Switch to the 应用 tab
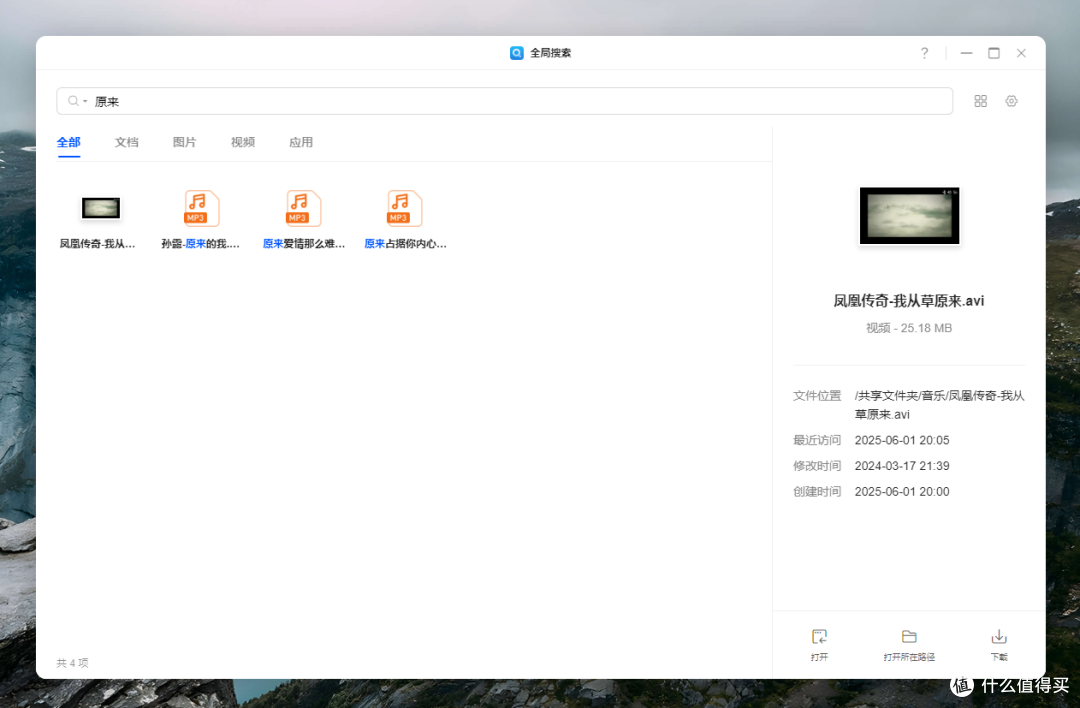1080x708 pixels. pyautogui.click(x=301, y=143)
